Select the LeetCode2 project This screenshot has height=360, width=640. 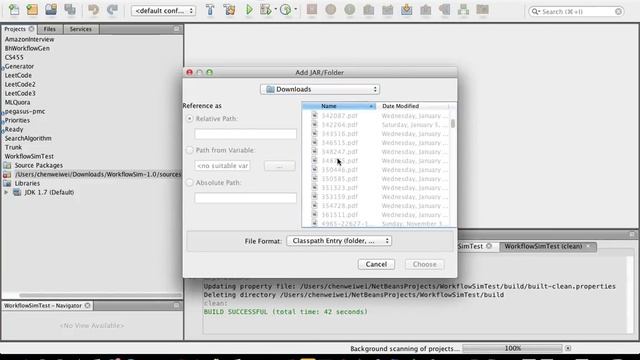(20, 84)
